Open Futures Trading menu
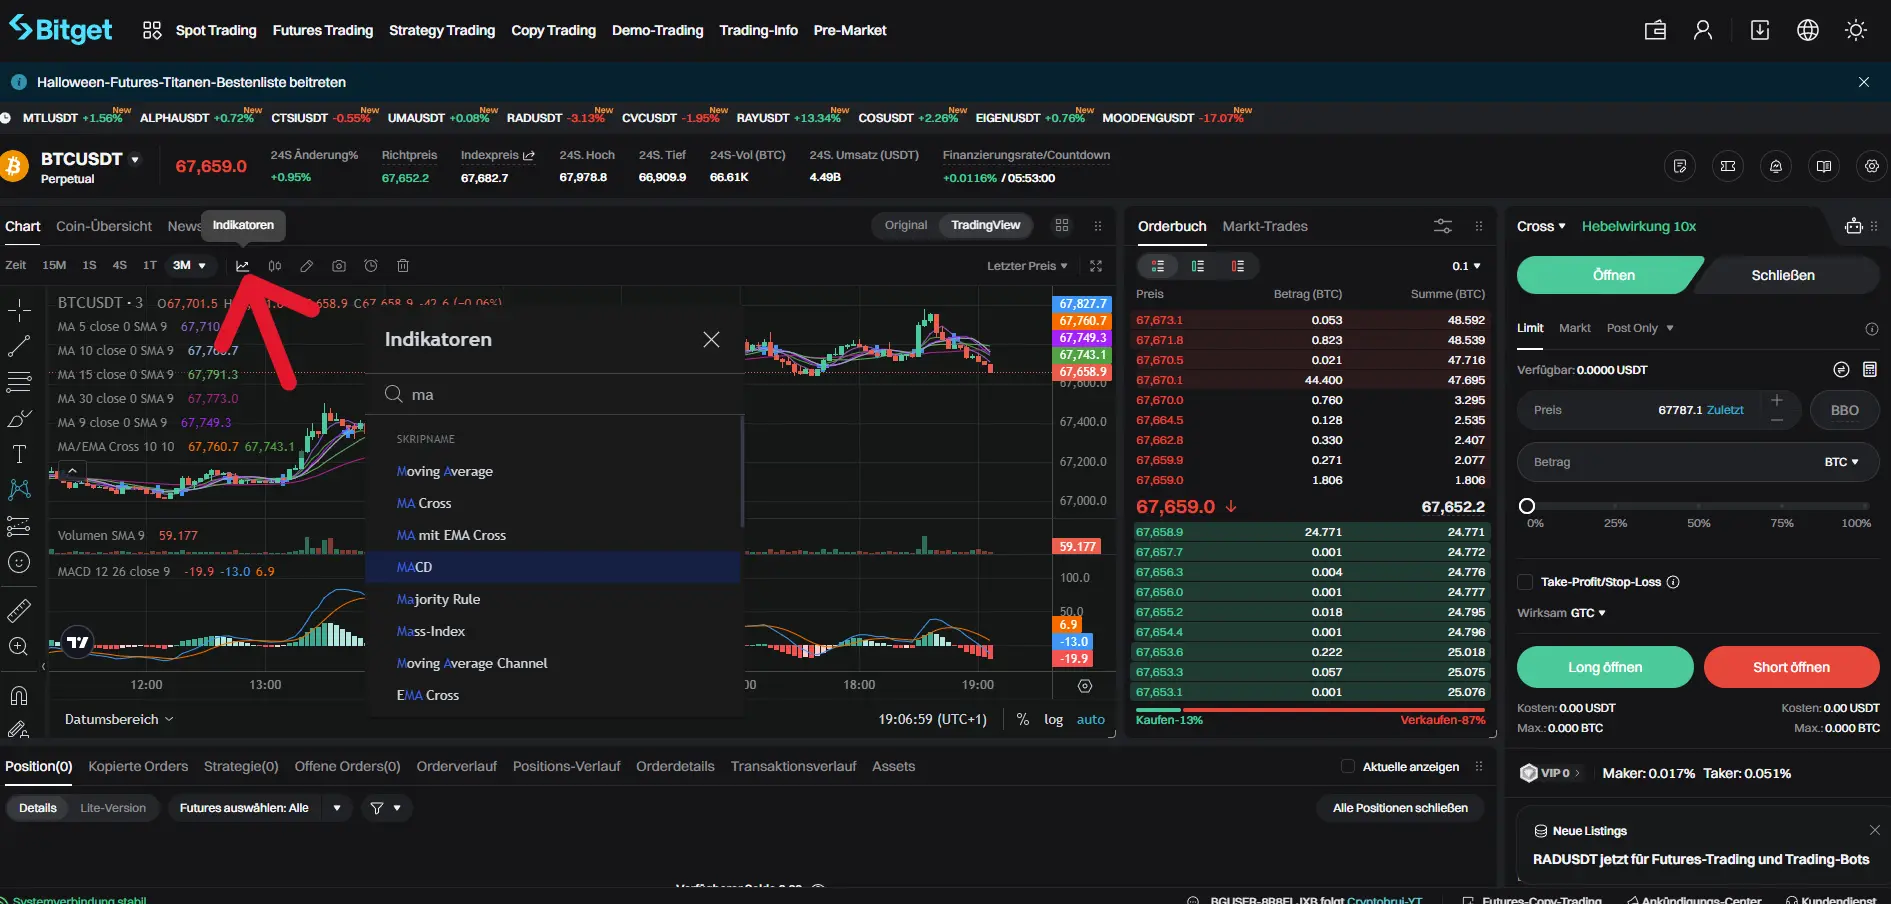The height and width of the screenshot is (904, 1891). (323, 30)
